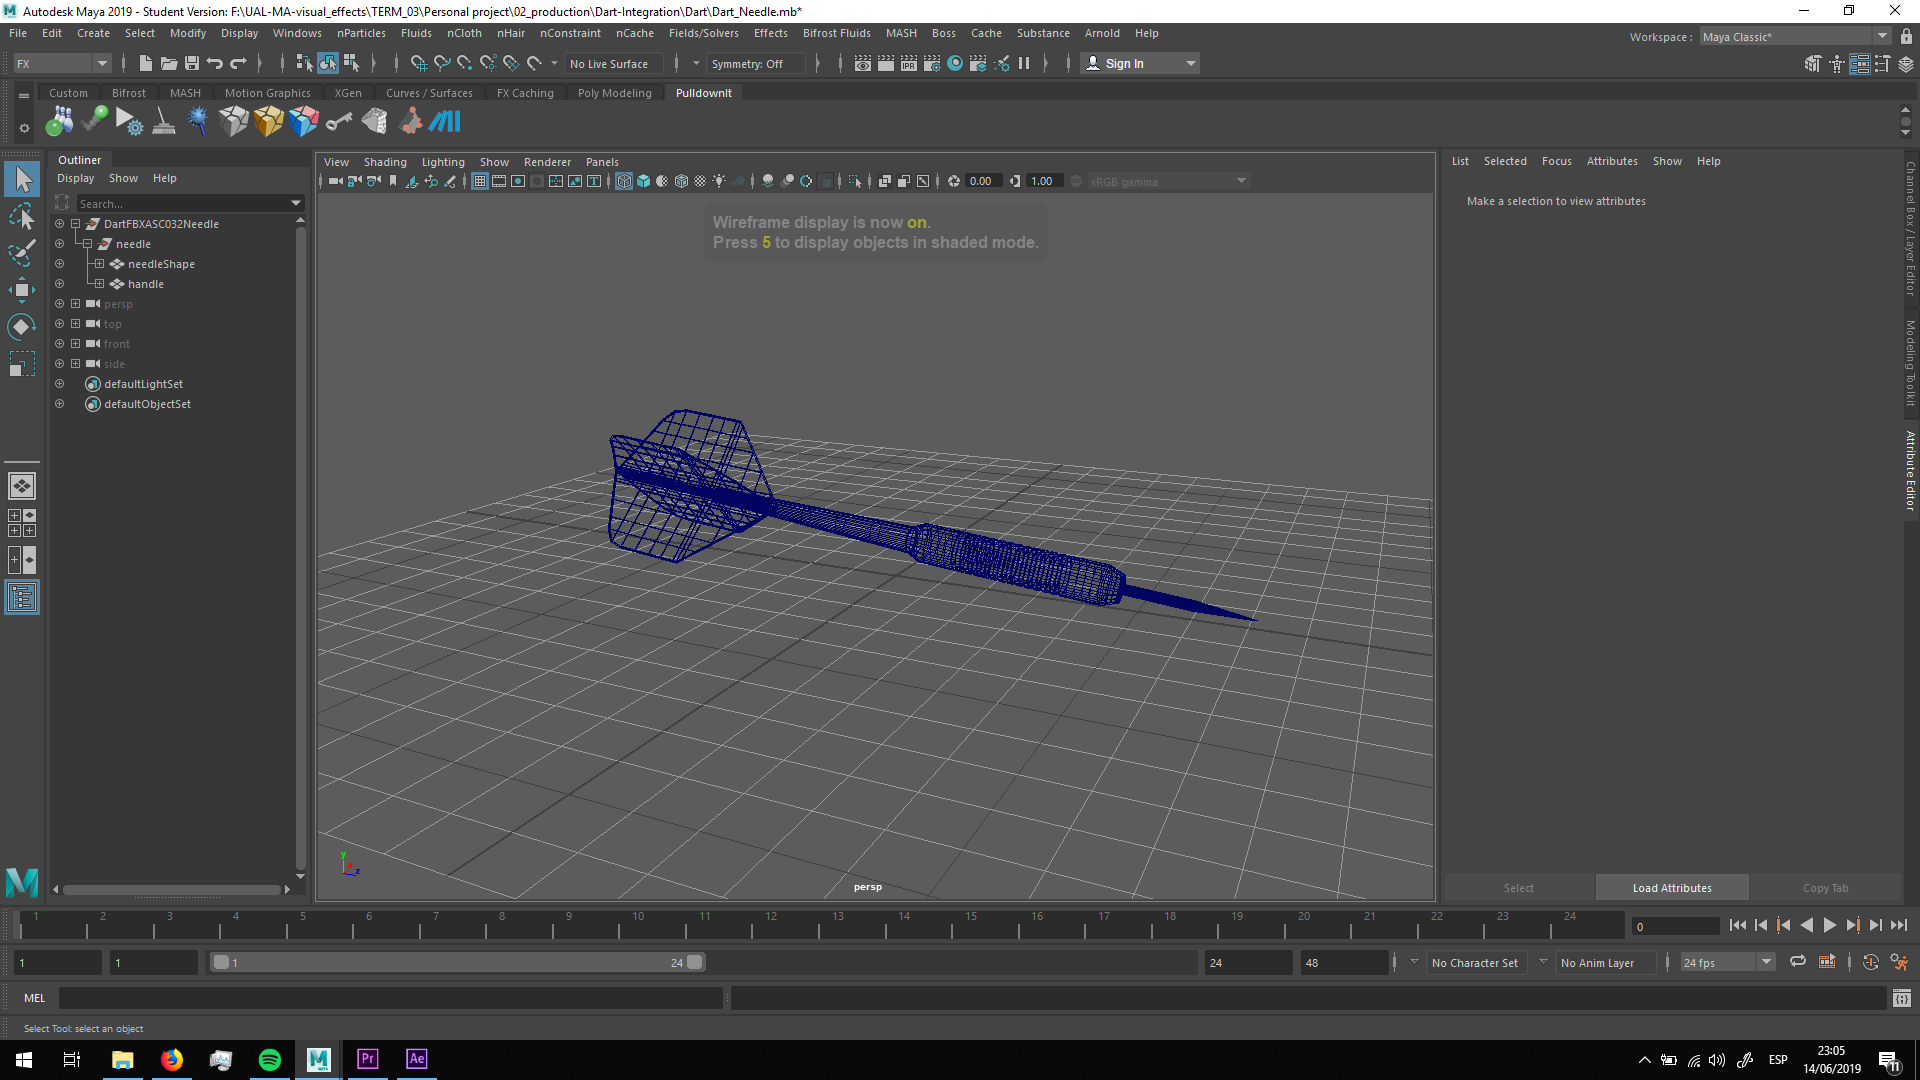The image size is (1920, 1080).
Task: Switch to the Poly Modeling shelf tab
Action: coord(614,93)
